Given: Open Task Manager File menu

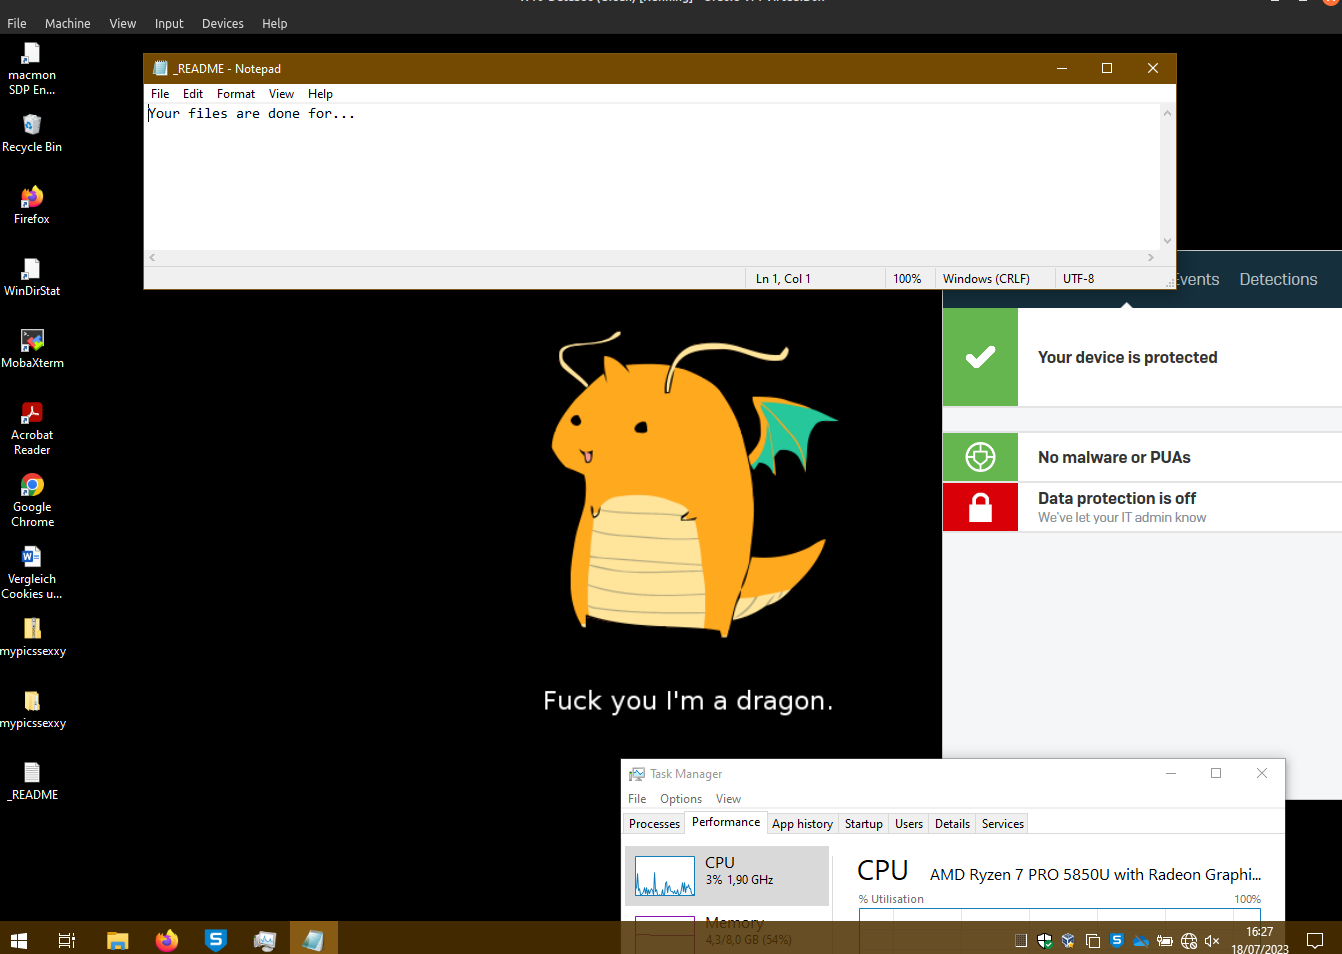Looking at the screenshot, I should [637, 799].
